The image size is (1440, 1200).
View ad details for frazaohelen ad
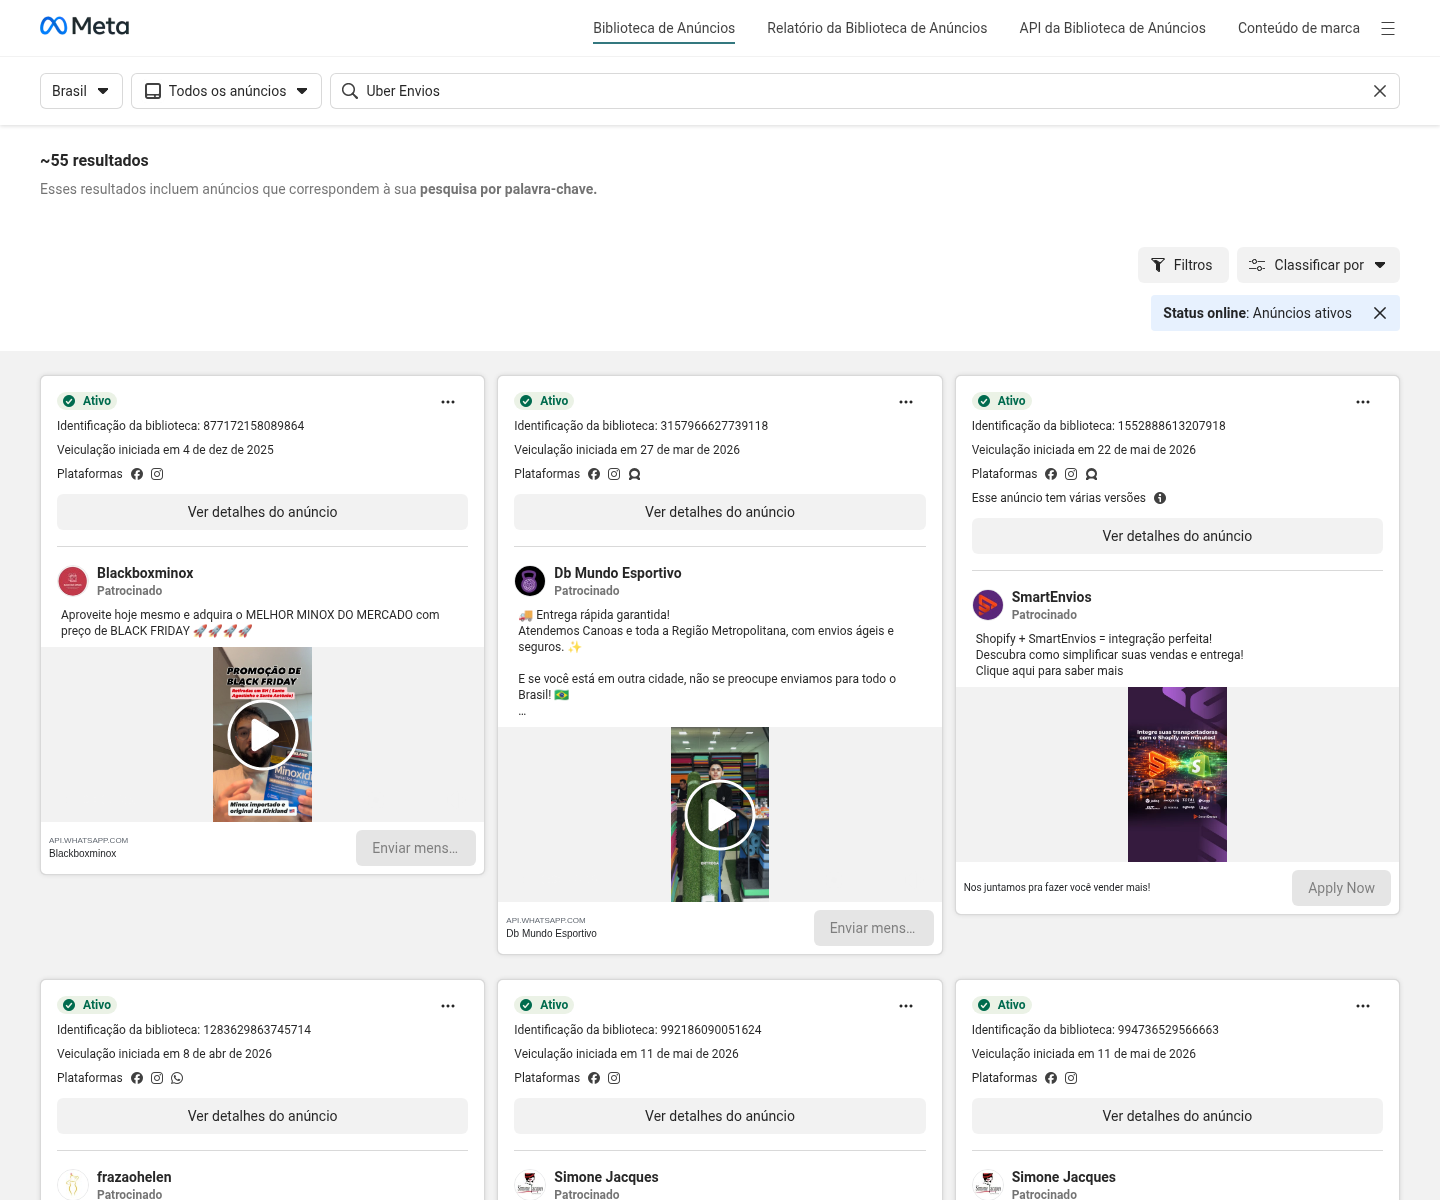(x=262, y=1116)
